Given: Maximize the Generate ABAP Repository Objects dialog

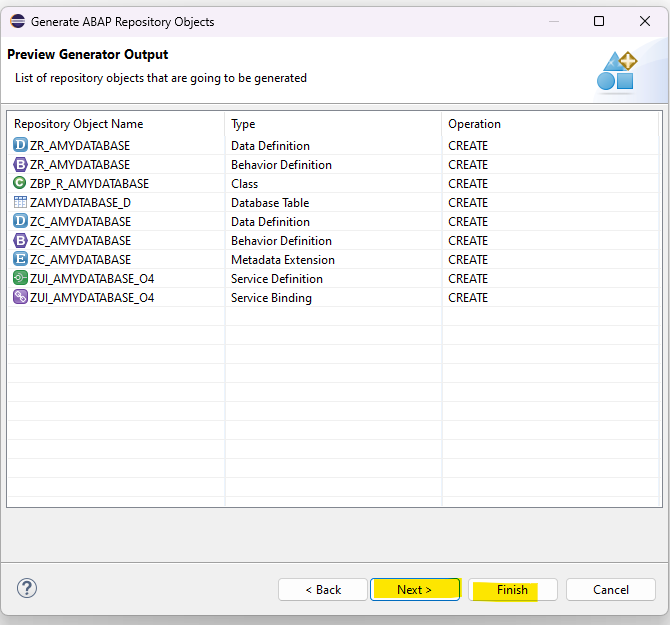Looking at the screenshot, I should [x=599, y=21].
